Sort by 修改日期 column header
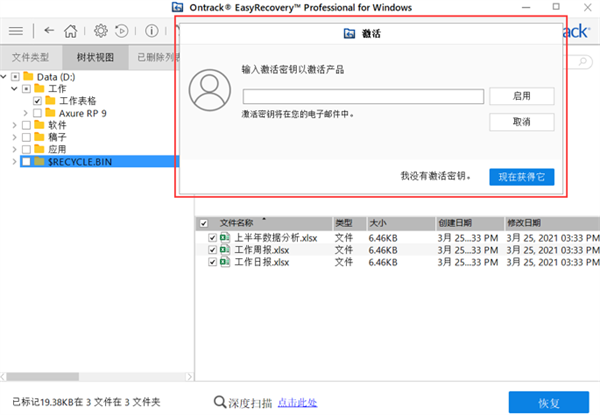Image resolution: width=600 pixels, height=415 pixels. point(552,223)
